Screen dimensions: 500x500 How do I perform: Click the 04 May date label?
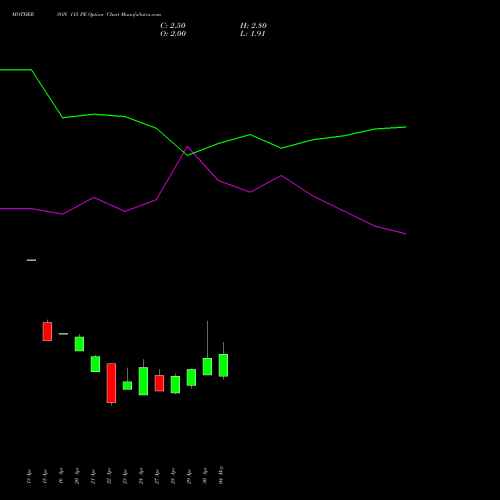221,475
